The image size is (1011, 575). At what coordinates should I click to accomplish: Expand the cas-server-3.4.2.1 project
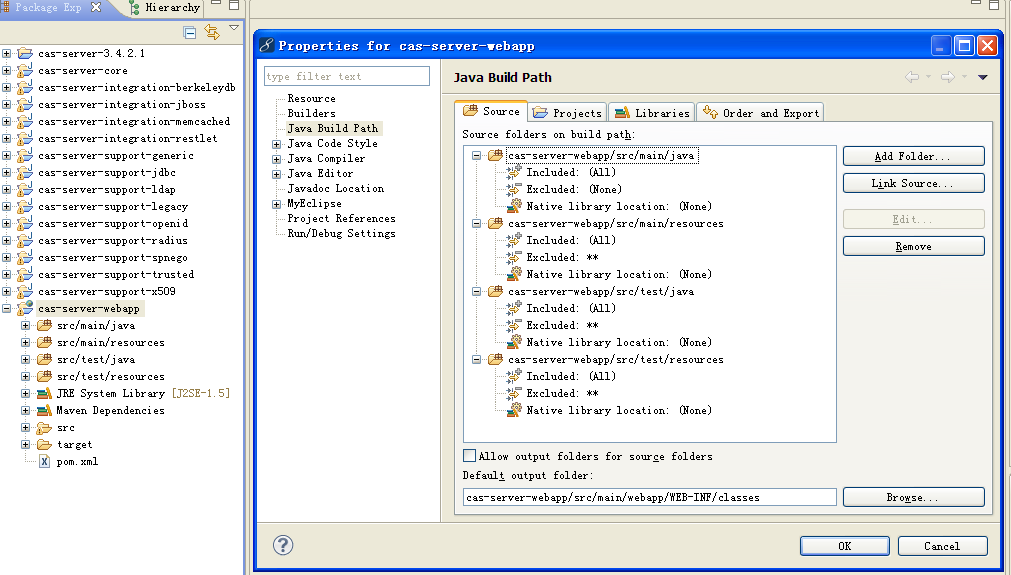[x=6, y=54]
